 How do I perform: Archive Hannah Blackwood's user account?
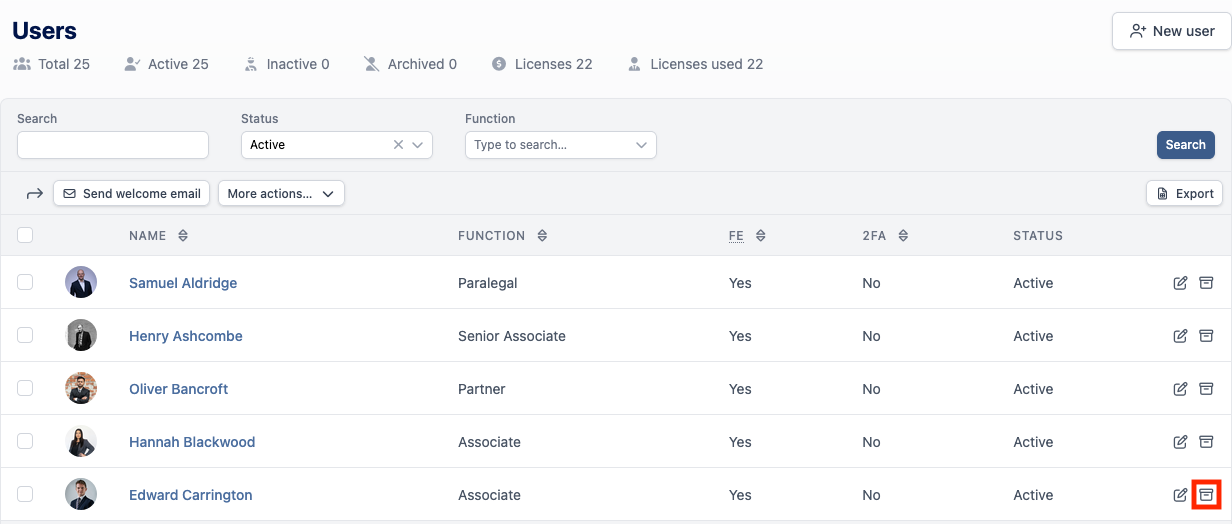click(1206, 442)
